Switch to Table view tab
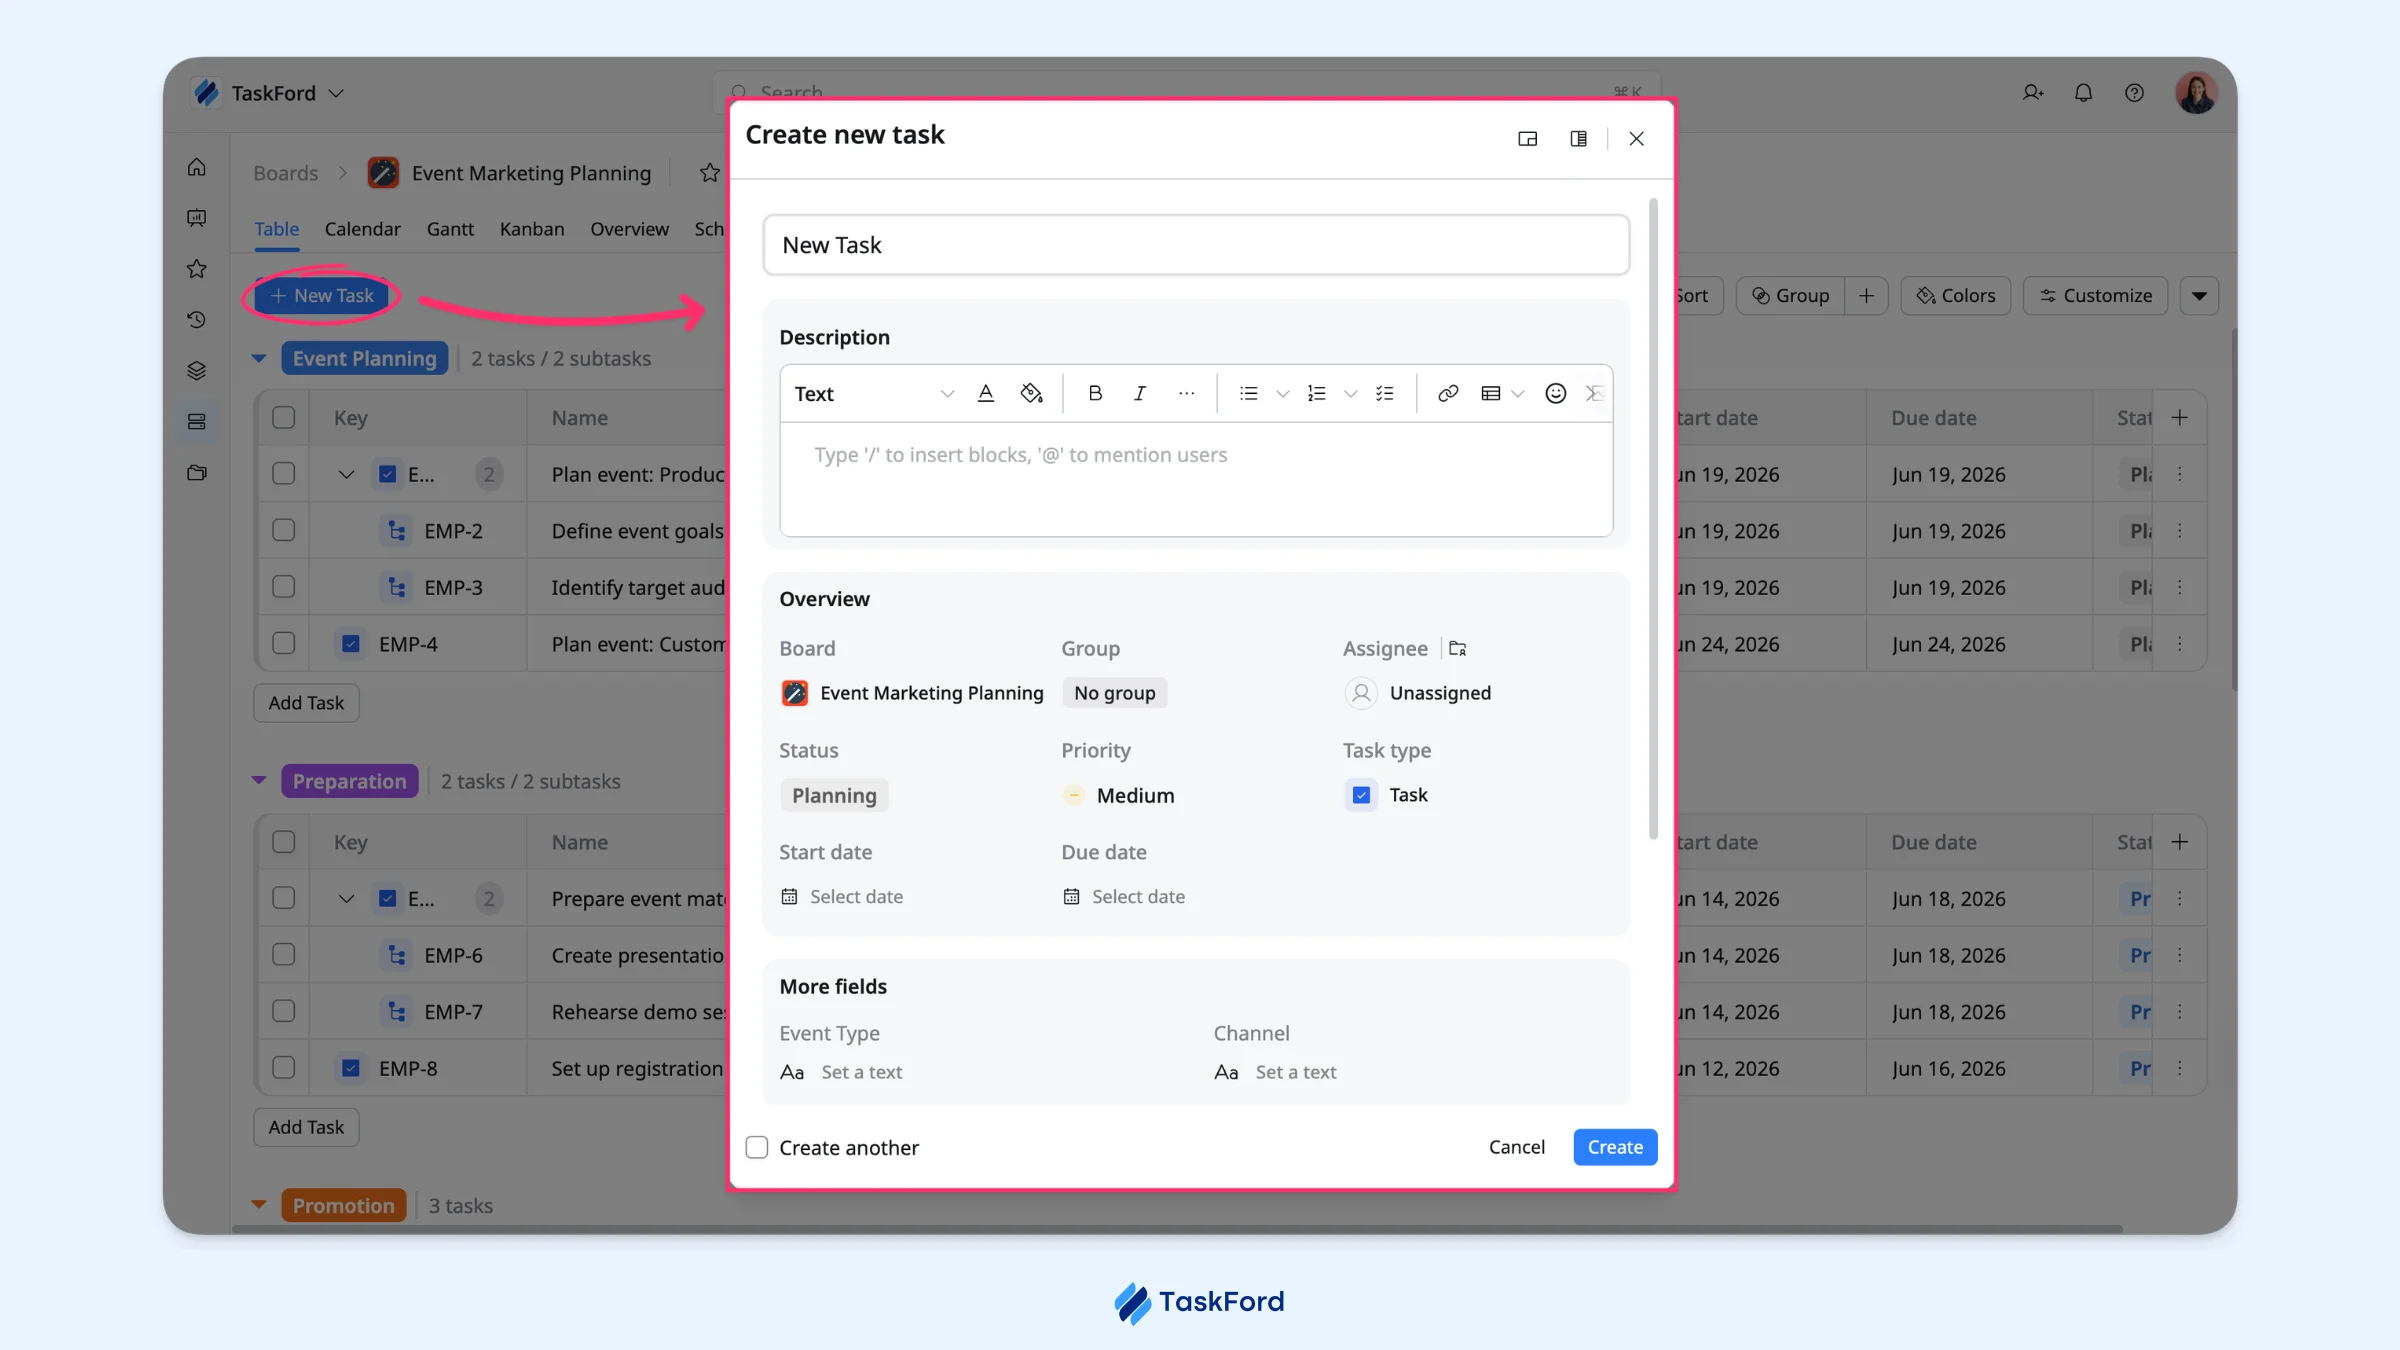The image size is (2400, 1350). 276,229
